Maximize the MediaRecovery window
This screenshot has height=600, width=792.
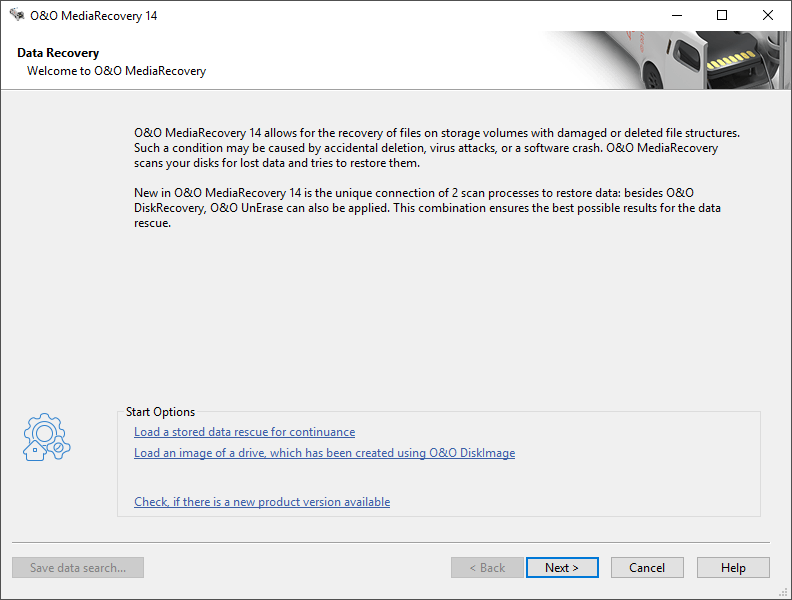(x=722, y=15)
